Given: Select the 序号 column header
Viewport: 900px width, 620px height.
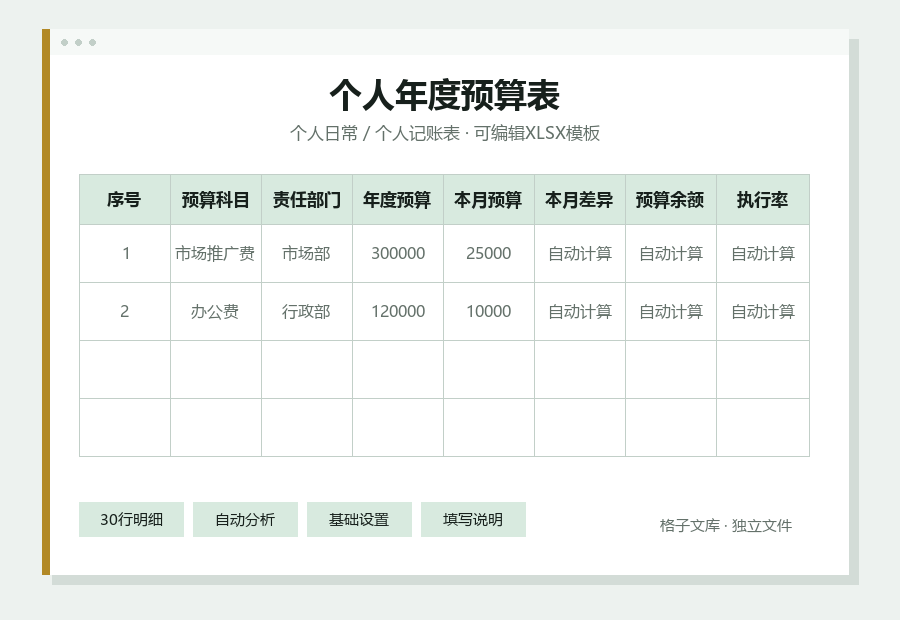Looking at the screenshot, I should coord(125,200).
